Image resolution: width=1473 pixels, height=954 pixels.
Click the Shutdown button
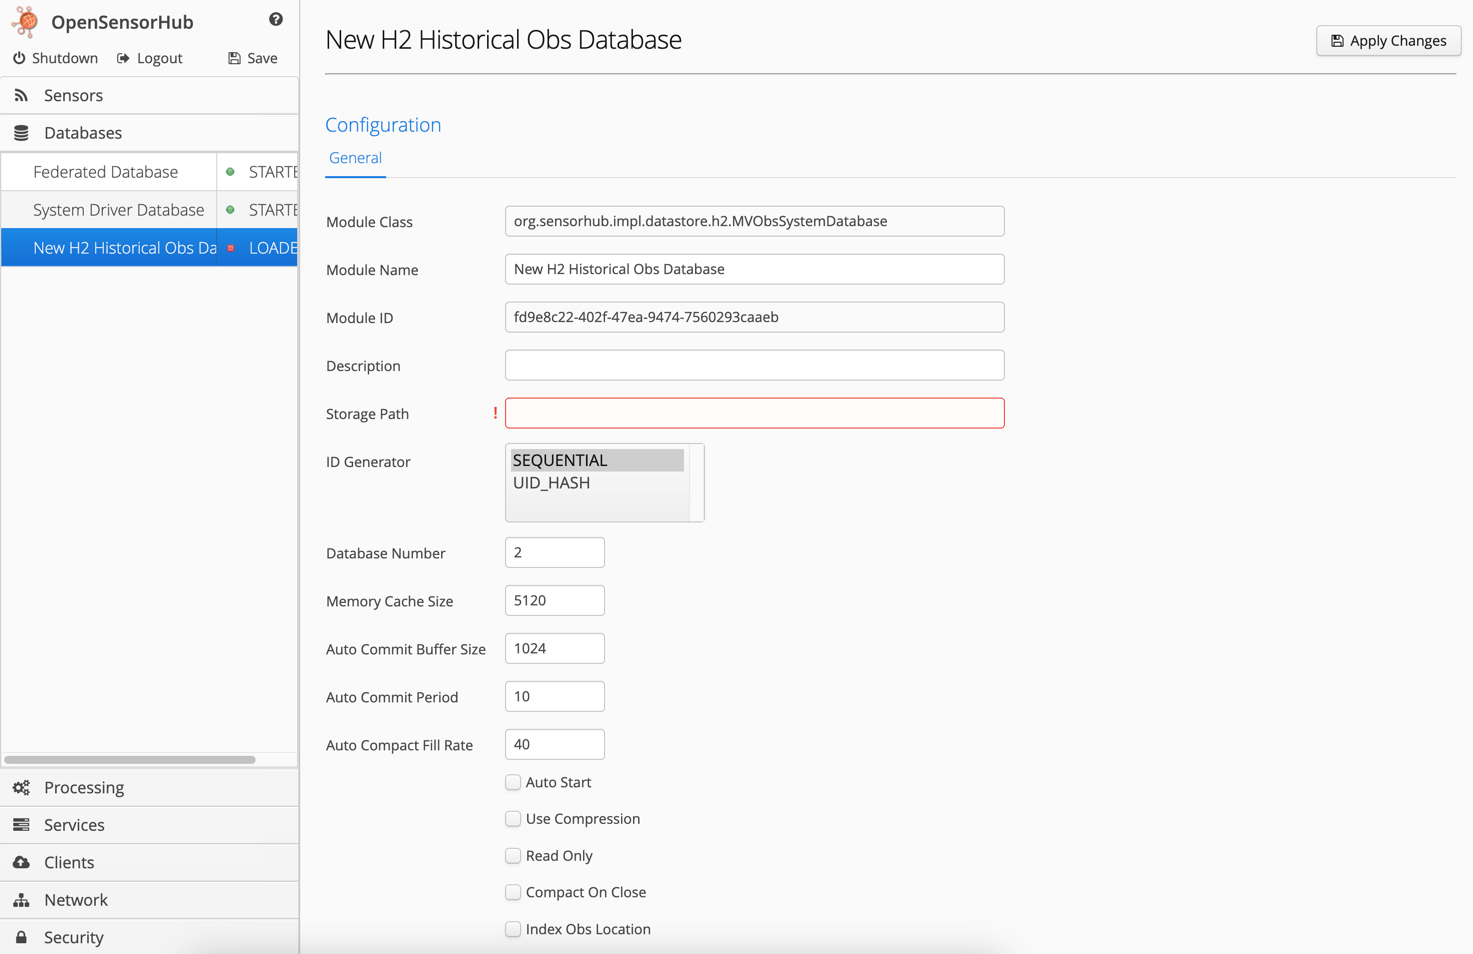point(55,58)
